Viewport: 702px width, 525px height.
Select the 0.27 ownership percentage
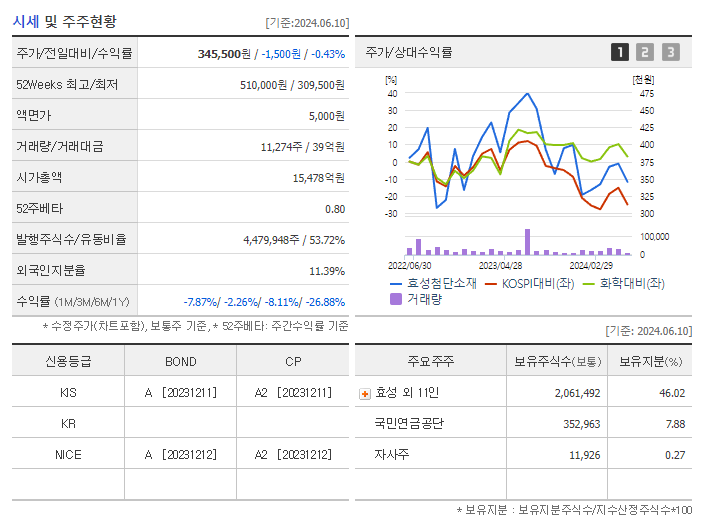[x=675, y=456]
